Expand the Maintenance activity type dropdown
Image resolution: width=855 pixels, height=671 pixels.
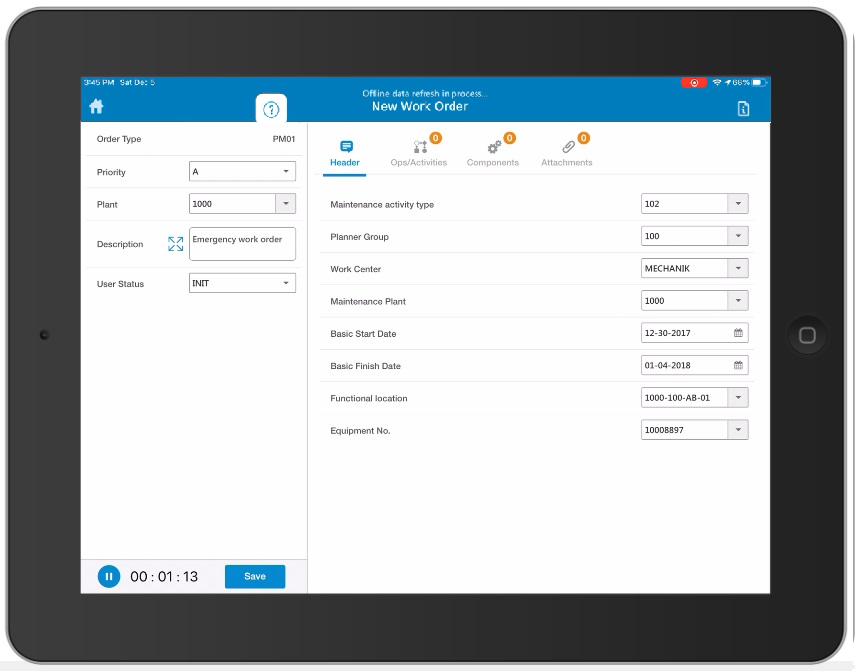(x=738, y=204)
